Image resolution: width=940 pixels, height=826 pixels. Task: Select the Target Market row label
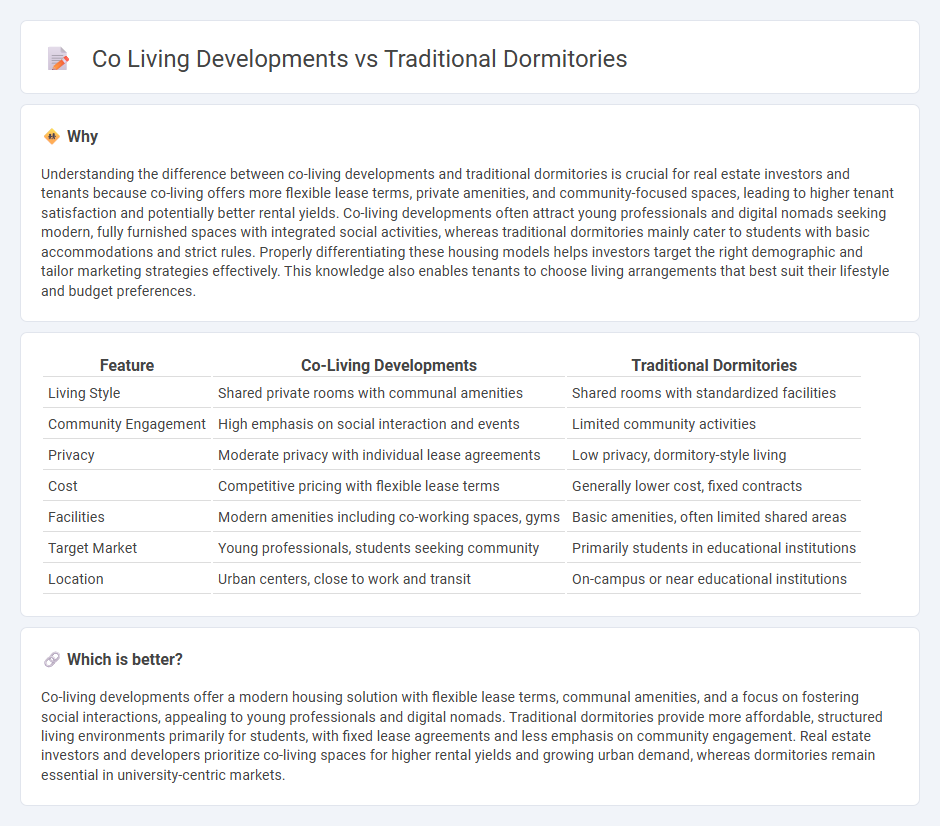(x=92, y=548)
